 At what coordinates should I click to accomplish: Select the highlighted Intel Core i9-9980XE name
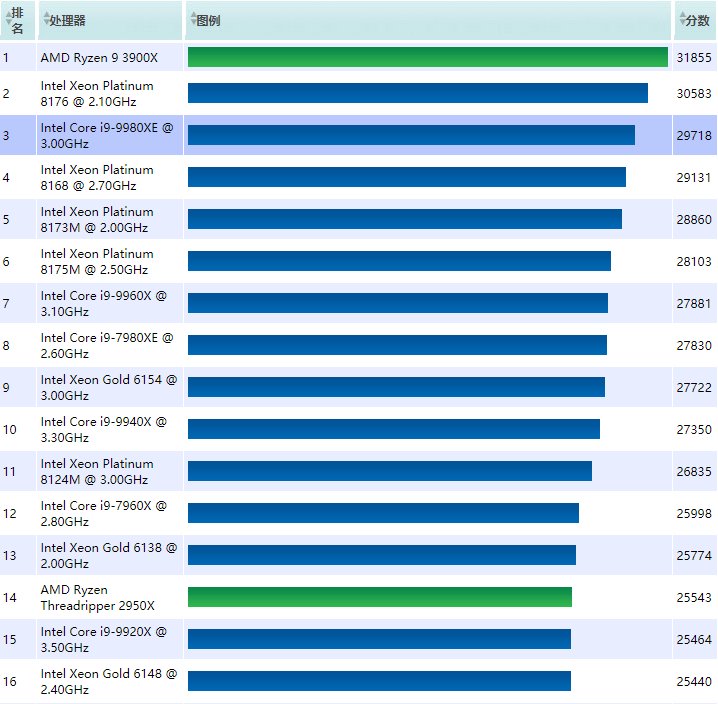[106, 136]
